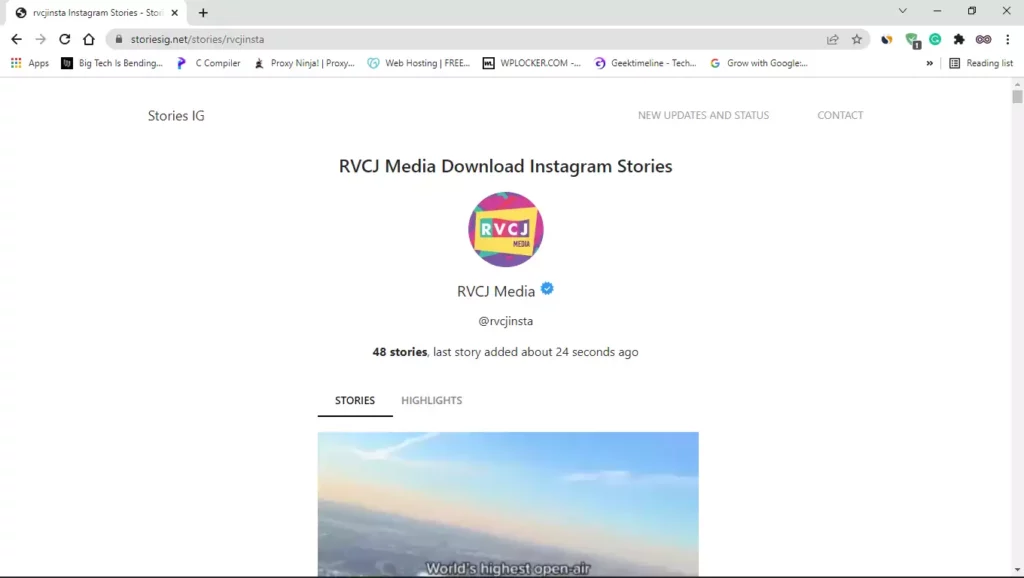Open the Grammarly extension icon

point(935,39)
